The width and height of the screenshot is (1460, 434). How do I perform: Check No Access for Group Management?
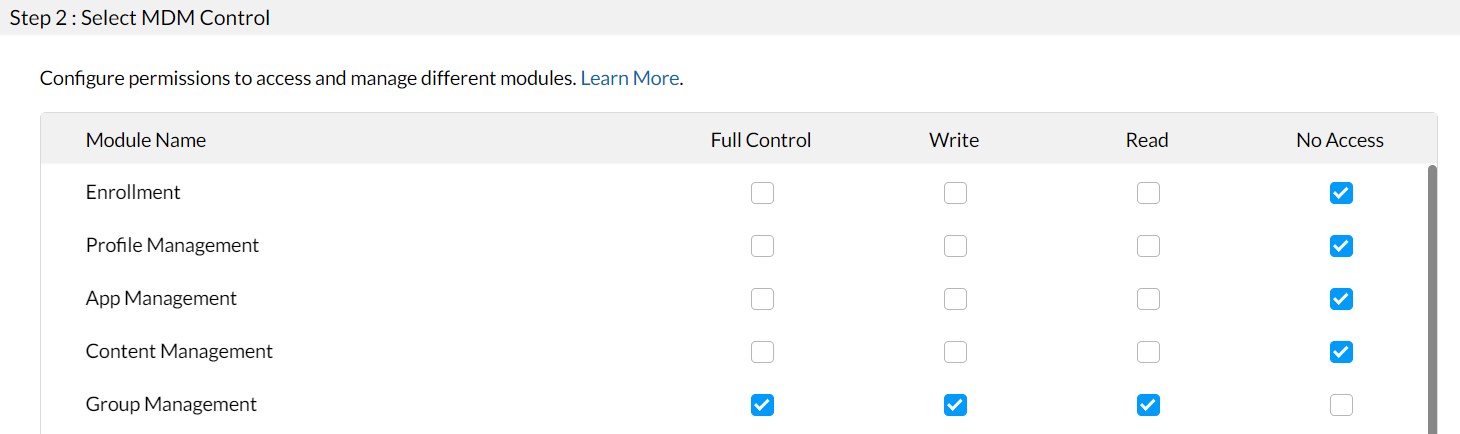[x=1341, y=405]
